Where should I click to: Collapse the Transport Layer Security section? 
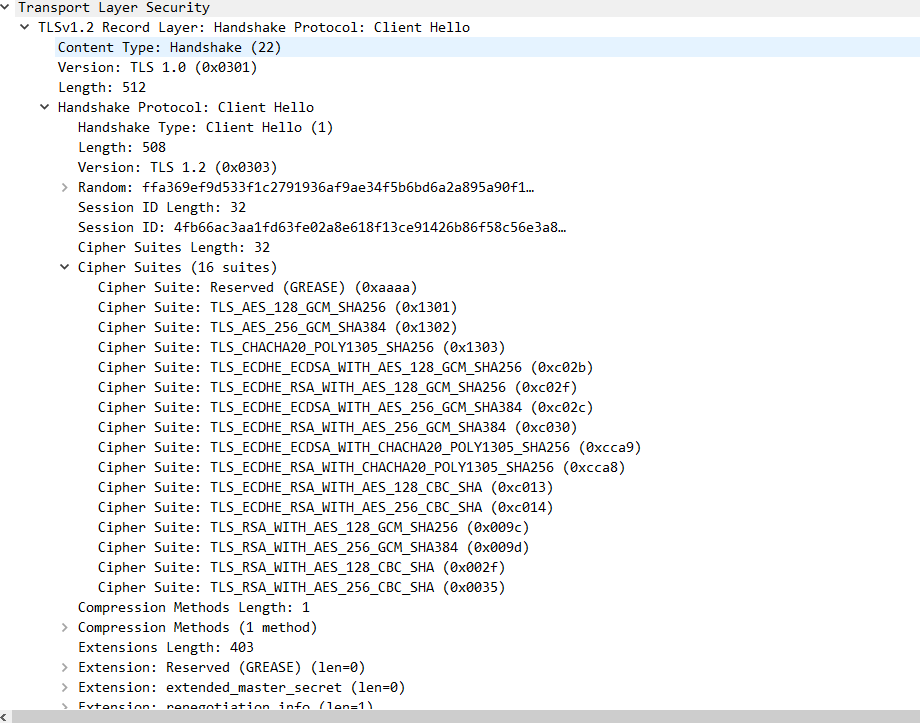pyautogui.click(x=5, y=8)
